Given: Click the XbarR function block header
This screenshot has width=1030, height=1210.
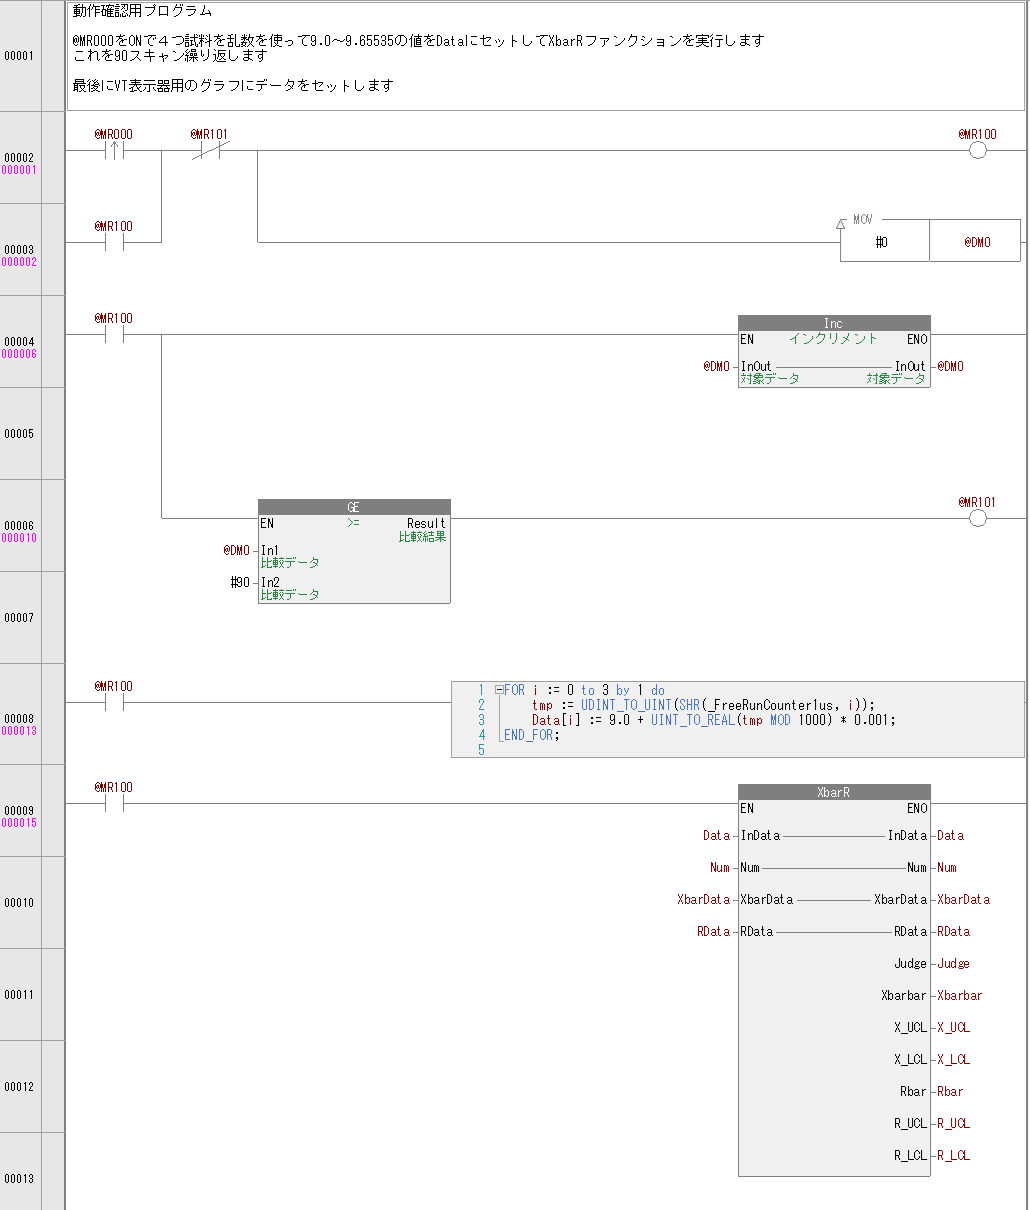Looking at the screenshot, I should point(833,792).
